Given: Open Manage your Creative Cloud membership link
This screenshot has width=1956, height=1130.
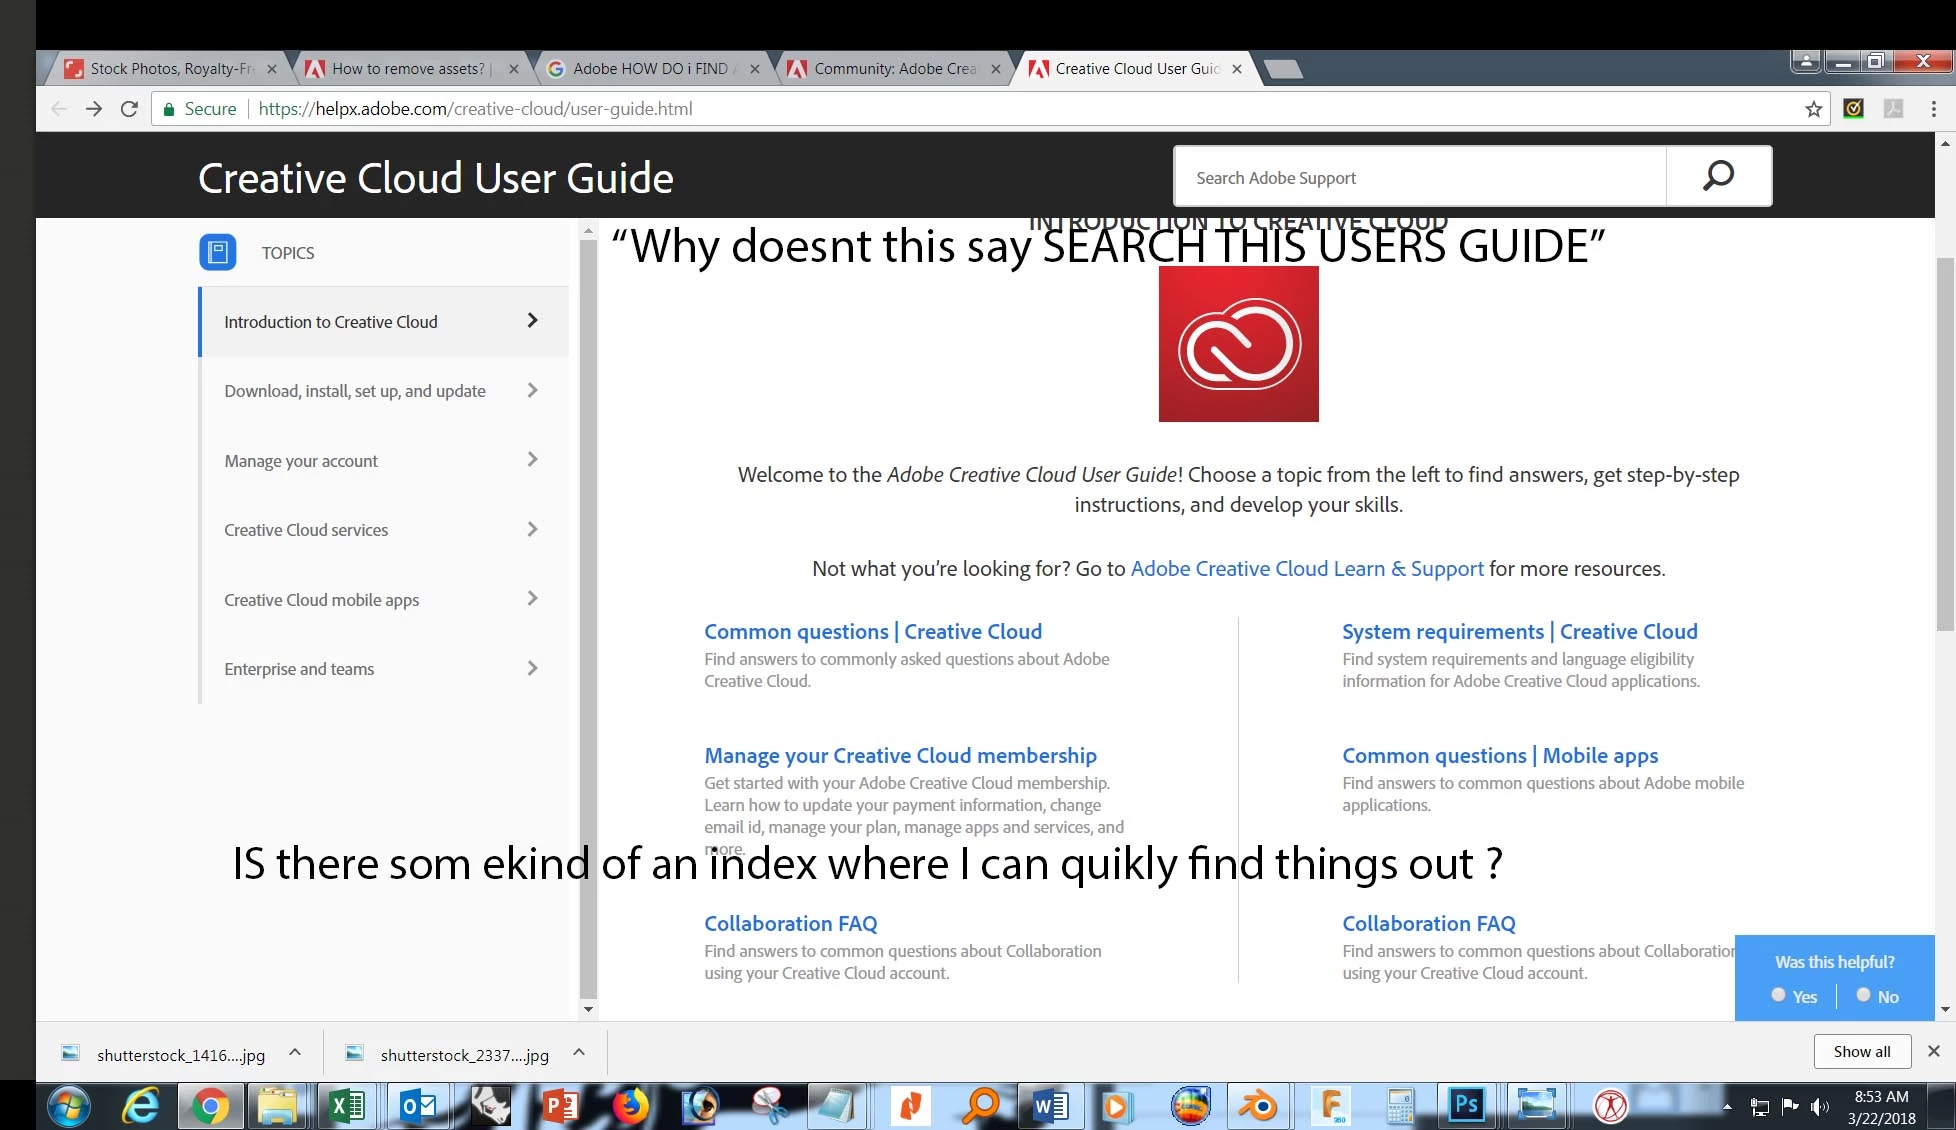Looking at the screenshot, I should 900,756.
